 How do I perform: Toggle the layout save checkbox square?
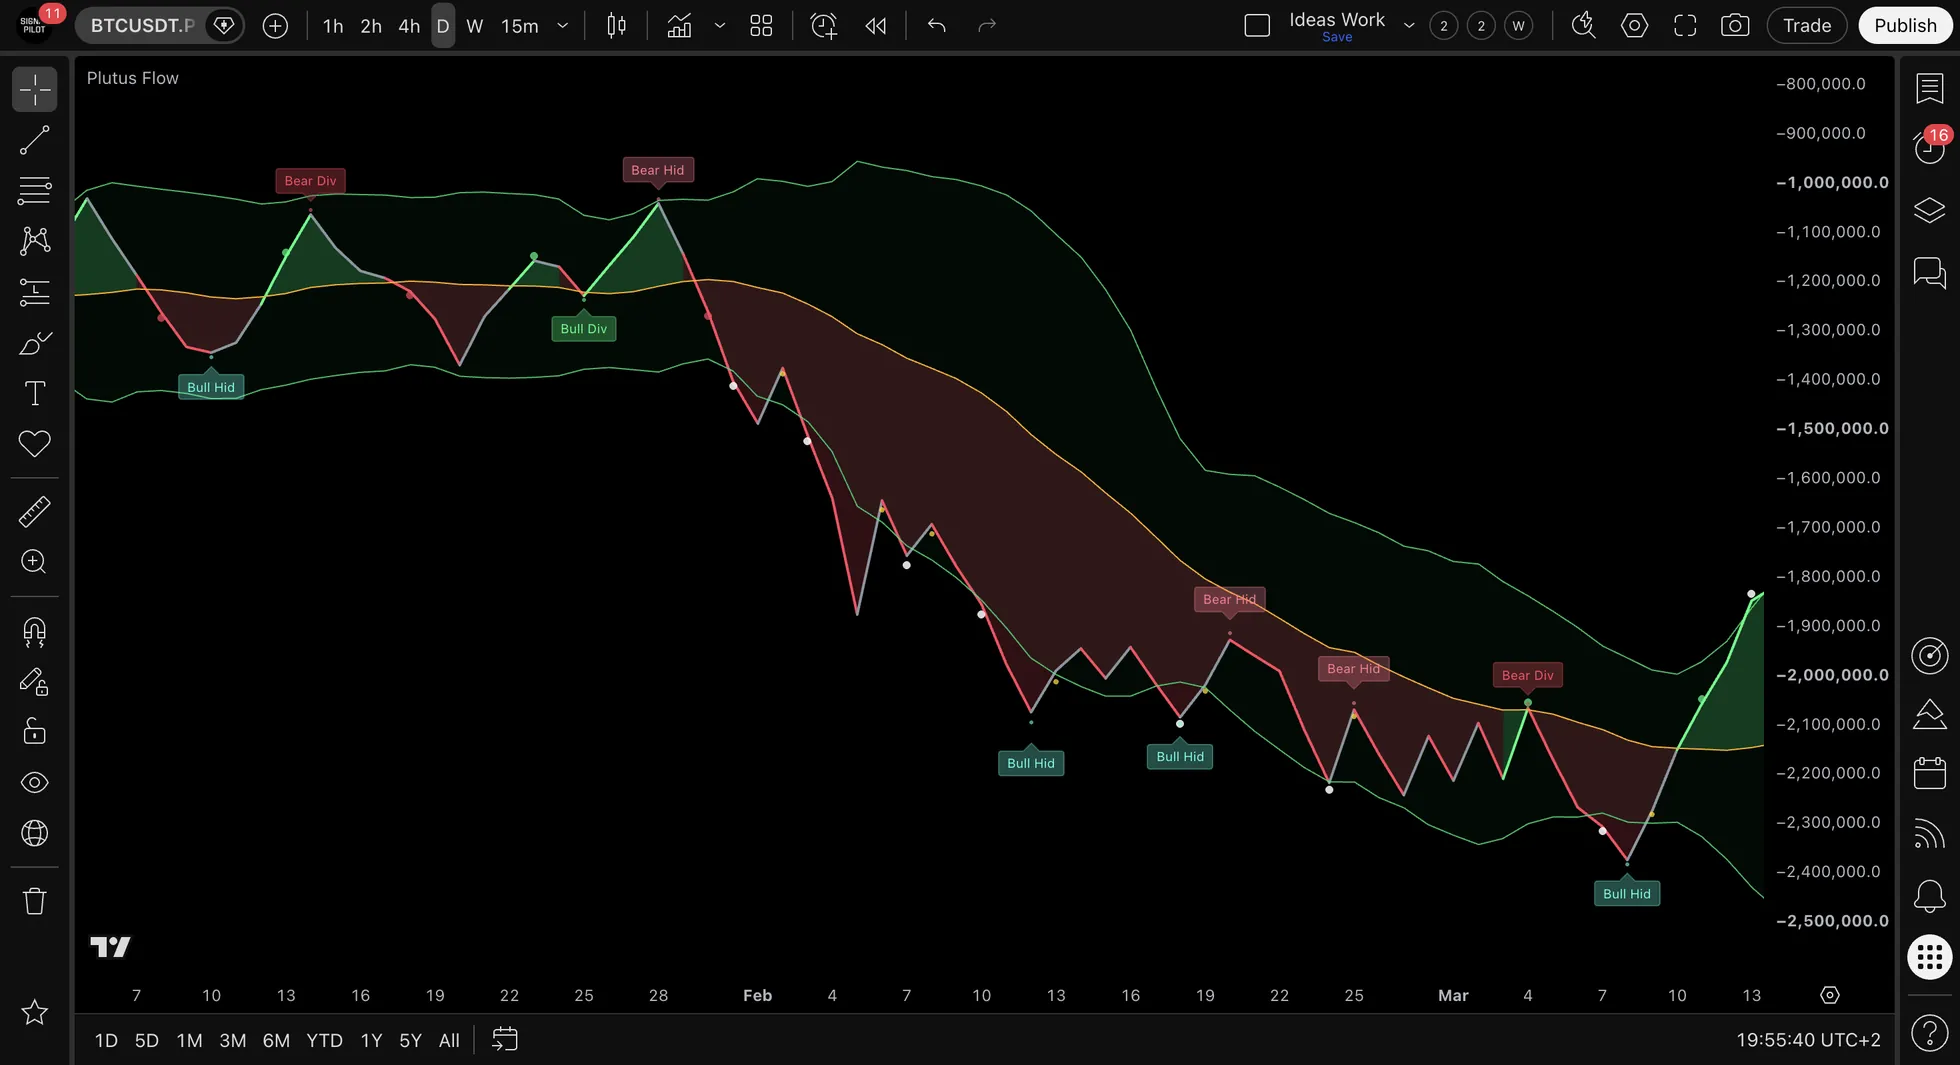coord(1257,26)
